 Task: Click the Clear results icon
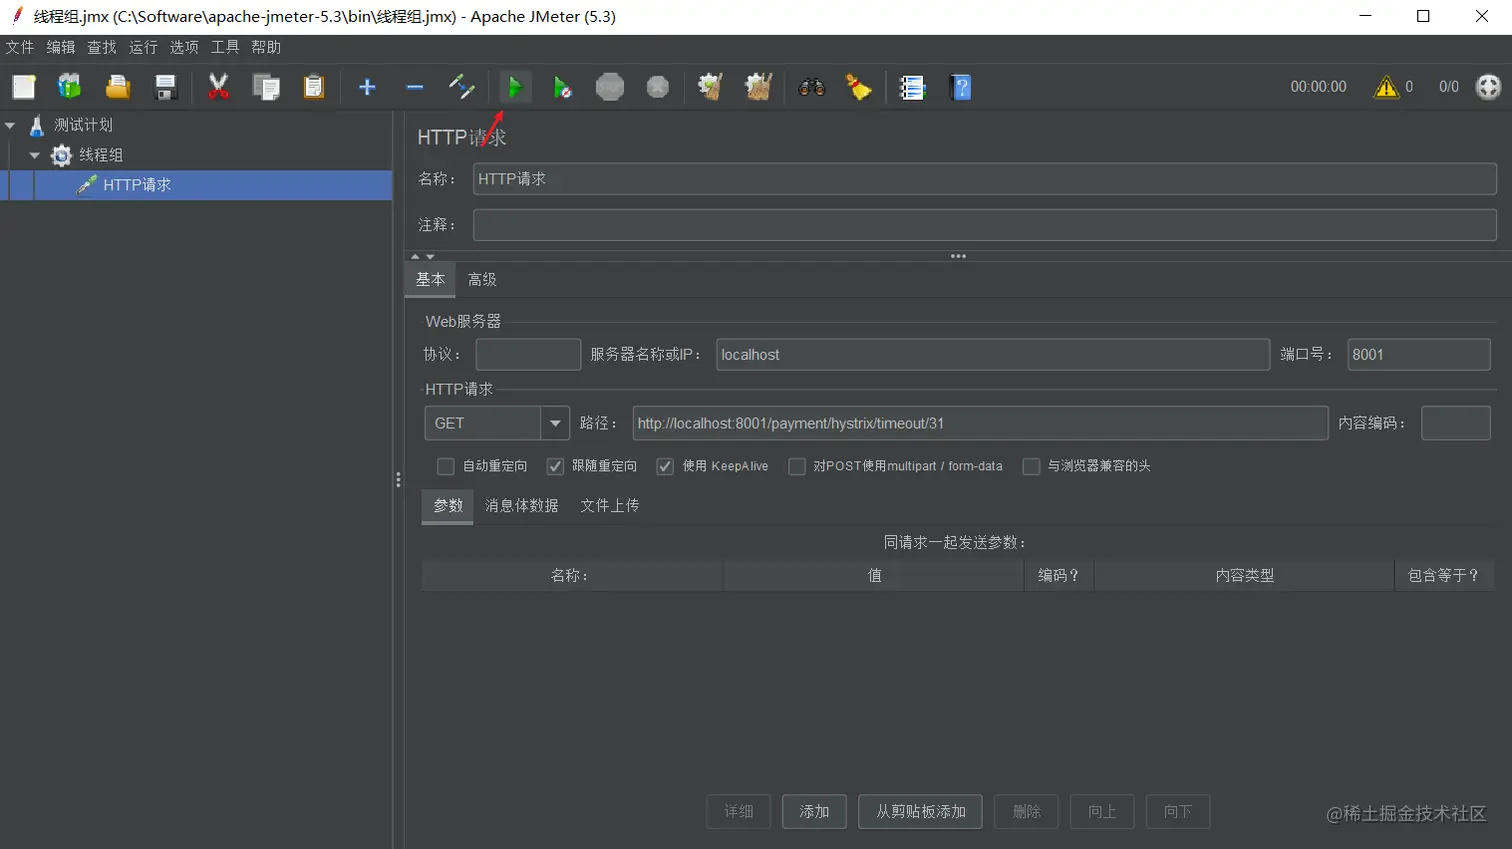pyautogui.click(x=711, y=87)
